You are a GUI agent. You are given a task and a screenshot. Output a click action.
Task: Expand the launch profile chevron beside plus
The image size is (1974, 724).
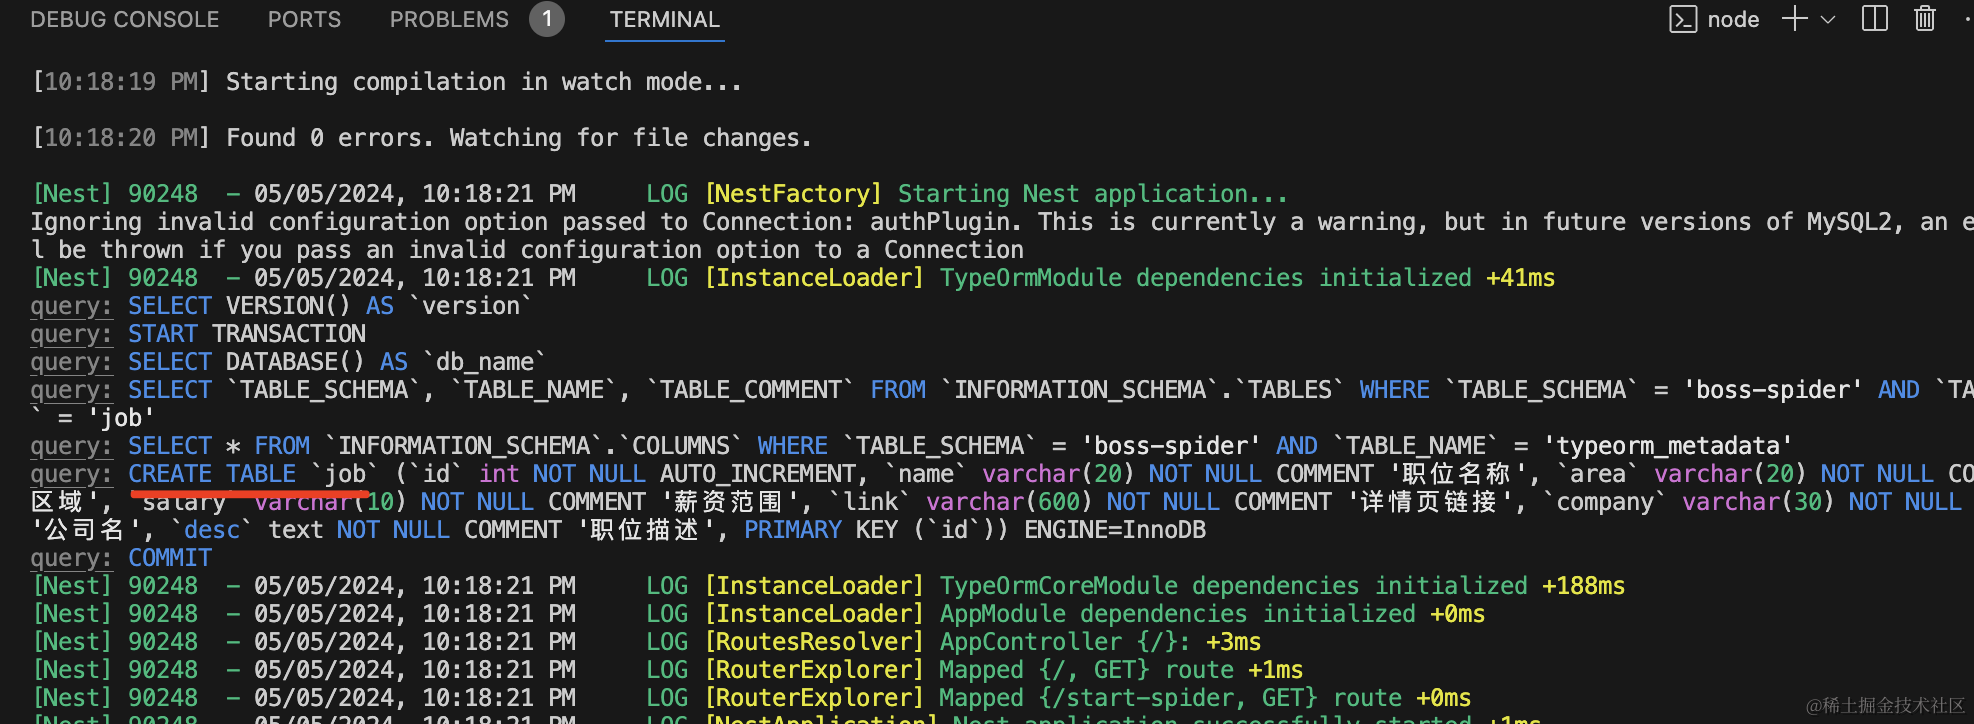point(1828,19)
